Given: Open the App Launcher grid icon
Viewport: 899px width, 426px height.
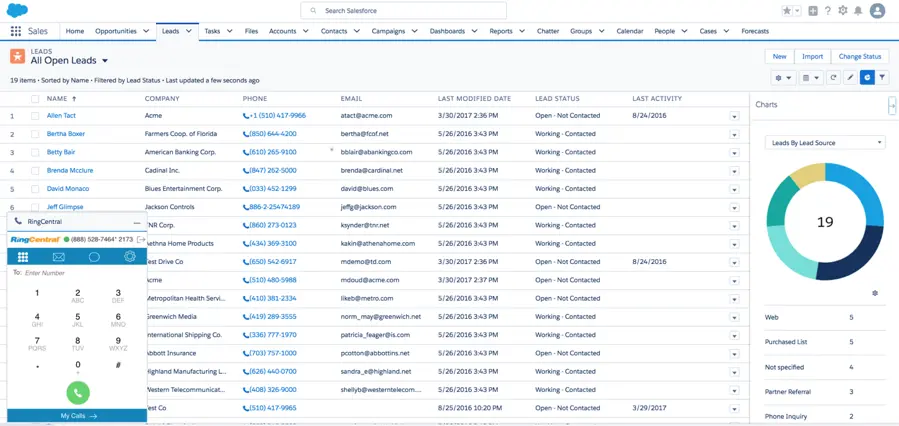Looking at the screenshot, I should (15, 31).
